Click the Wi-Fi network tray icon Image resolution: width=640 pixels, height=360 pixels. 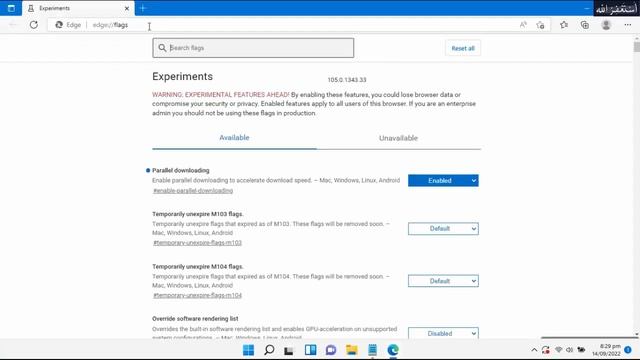click(x=559, y=350)
